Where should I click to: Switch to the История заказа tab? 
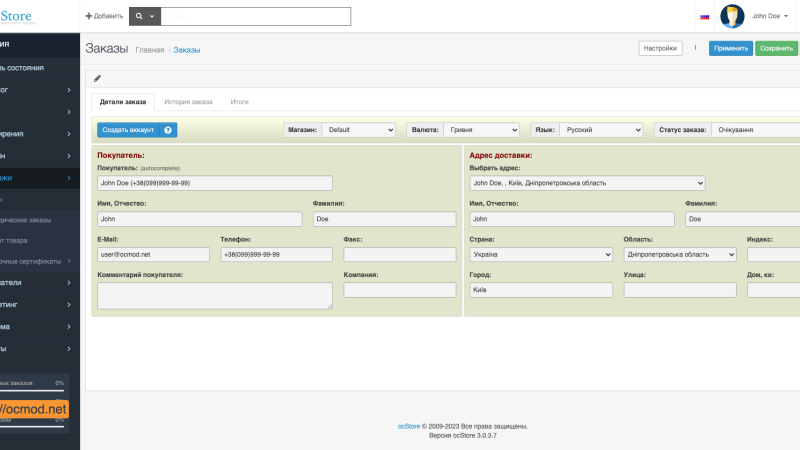coord(188,102)
